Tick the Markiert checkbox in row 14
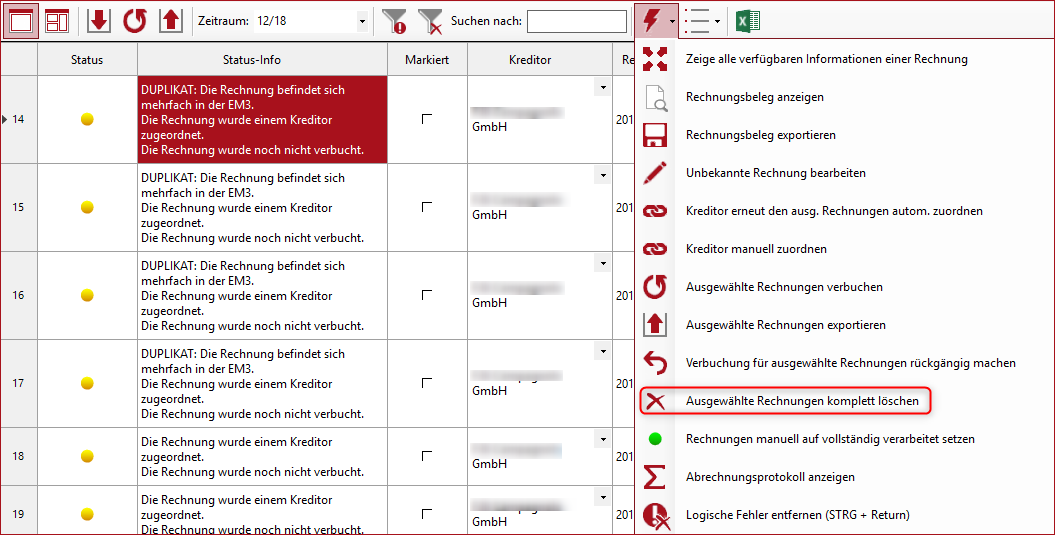This screenshot has width=1055, height=535. 427,119
